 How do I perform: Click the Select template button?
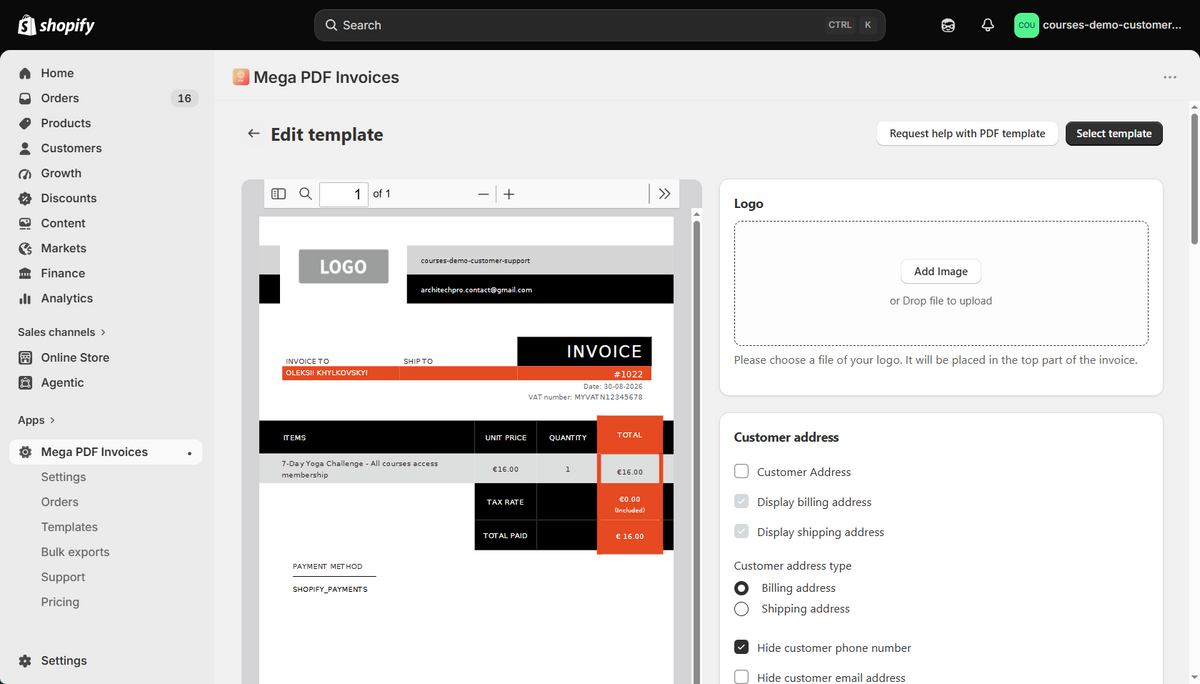(1114, 133)
